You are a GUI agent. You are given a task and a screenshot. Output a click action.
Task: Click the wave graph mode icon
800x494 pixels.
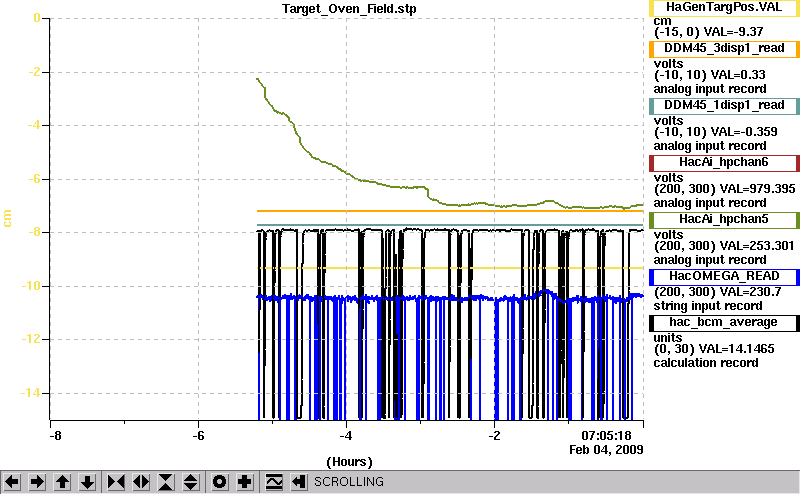pyautogui.click(x=274, y=482)
